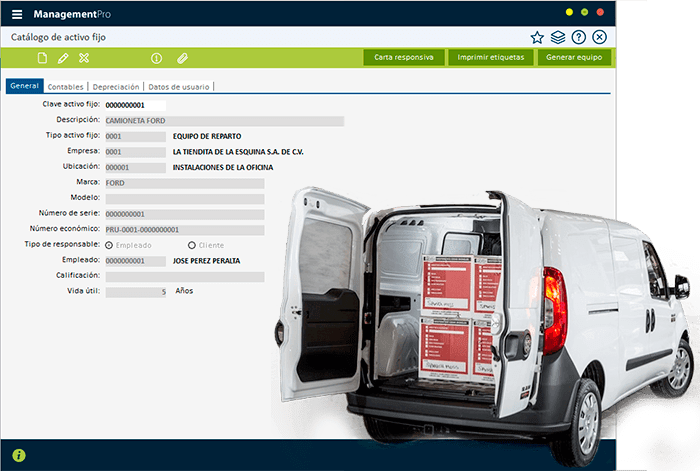The width and height of the screenshot is (700, 471).
Task: Click green window control dot
Action: pos(584,12)
